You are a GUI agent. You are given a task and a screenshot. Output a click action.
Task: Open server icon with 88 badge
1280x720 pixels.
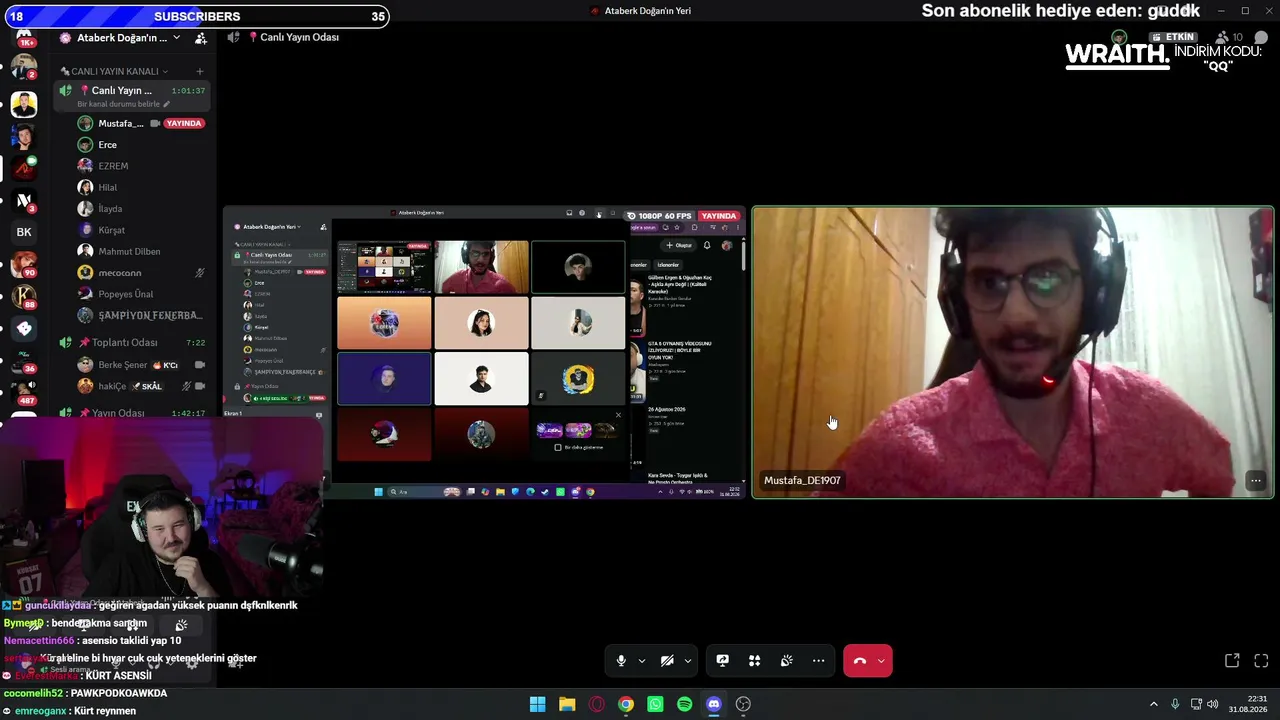point(24,296)
